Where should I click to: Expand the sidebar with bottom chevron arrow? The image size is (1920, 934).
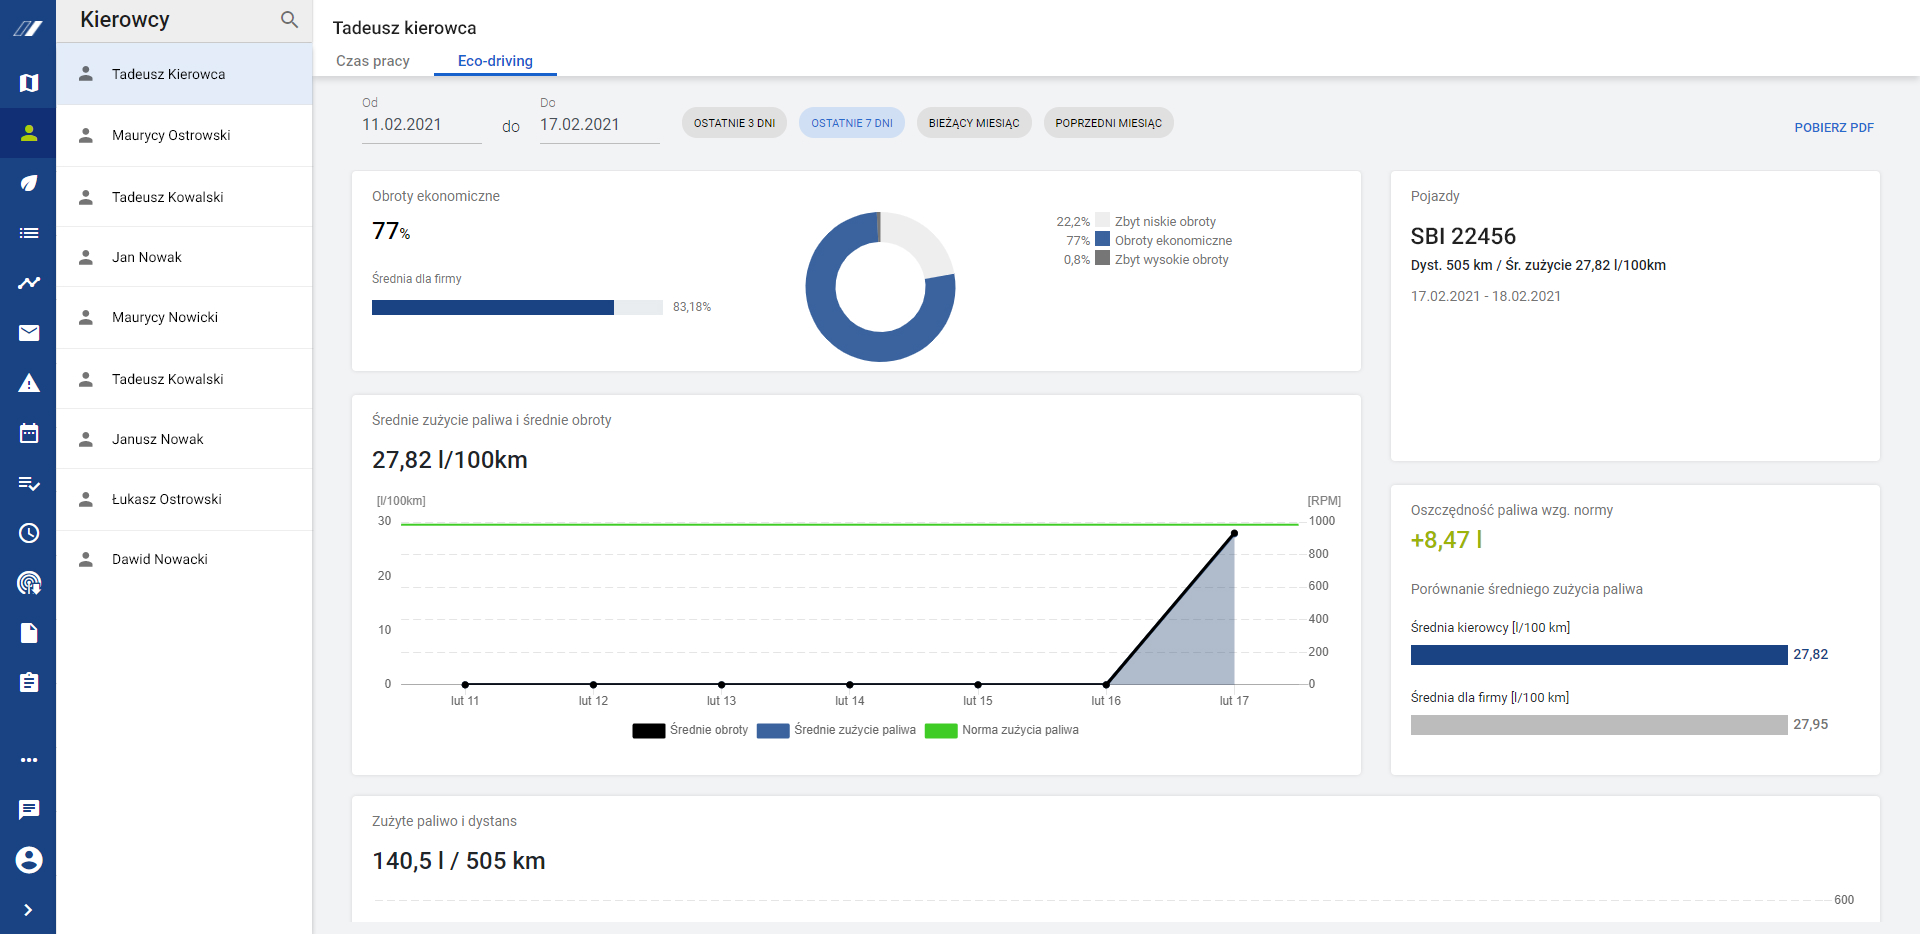click(28, 910)
